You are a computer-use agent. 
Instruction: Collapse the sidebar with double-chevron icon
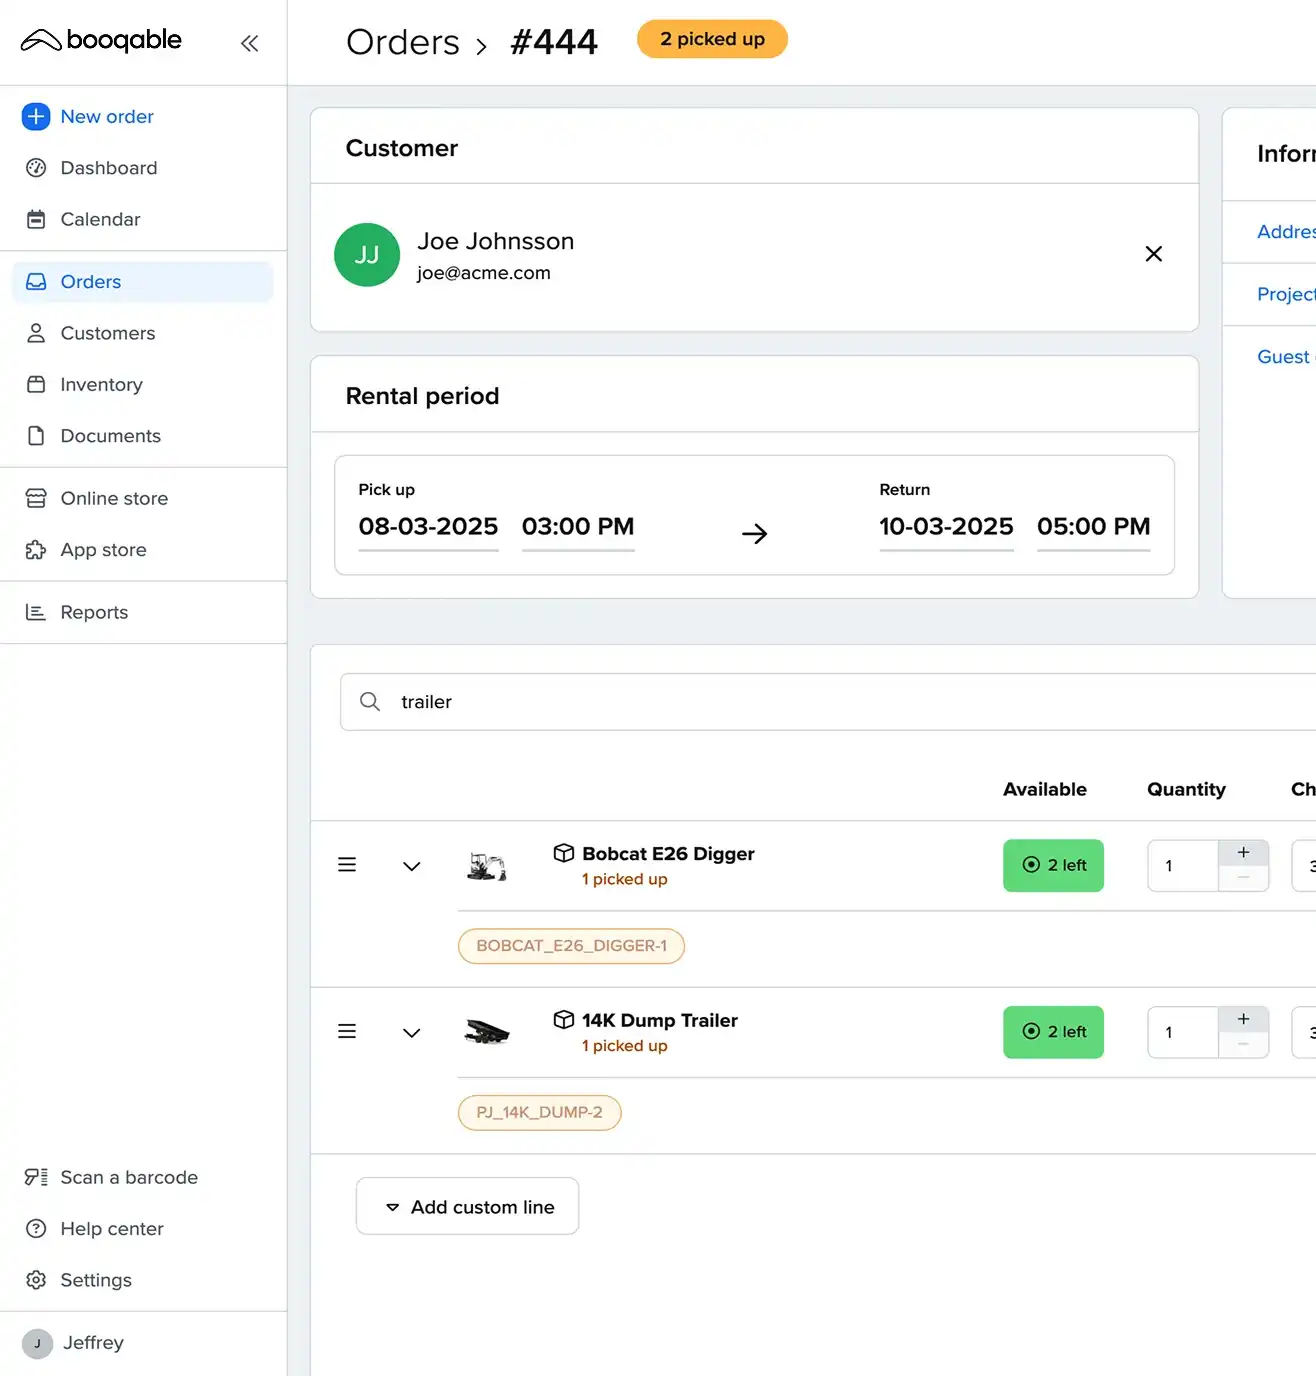pyautogui.click(x=249, y=43)
